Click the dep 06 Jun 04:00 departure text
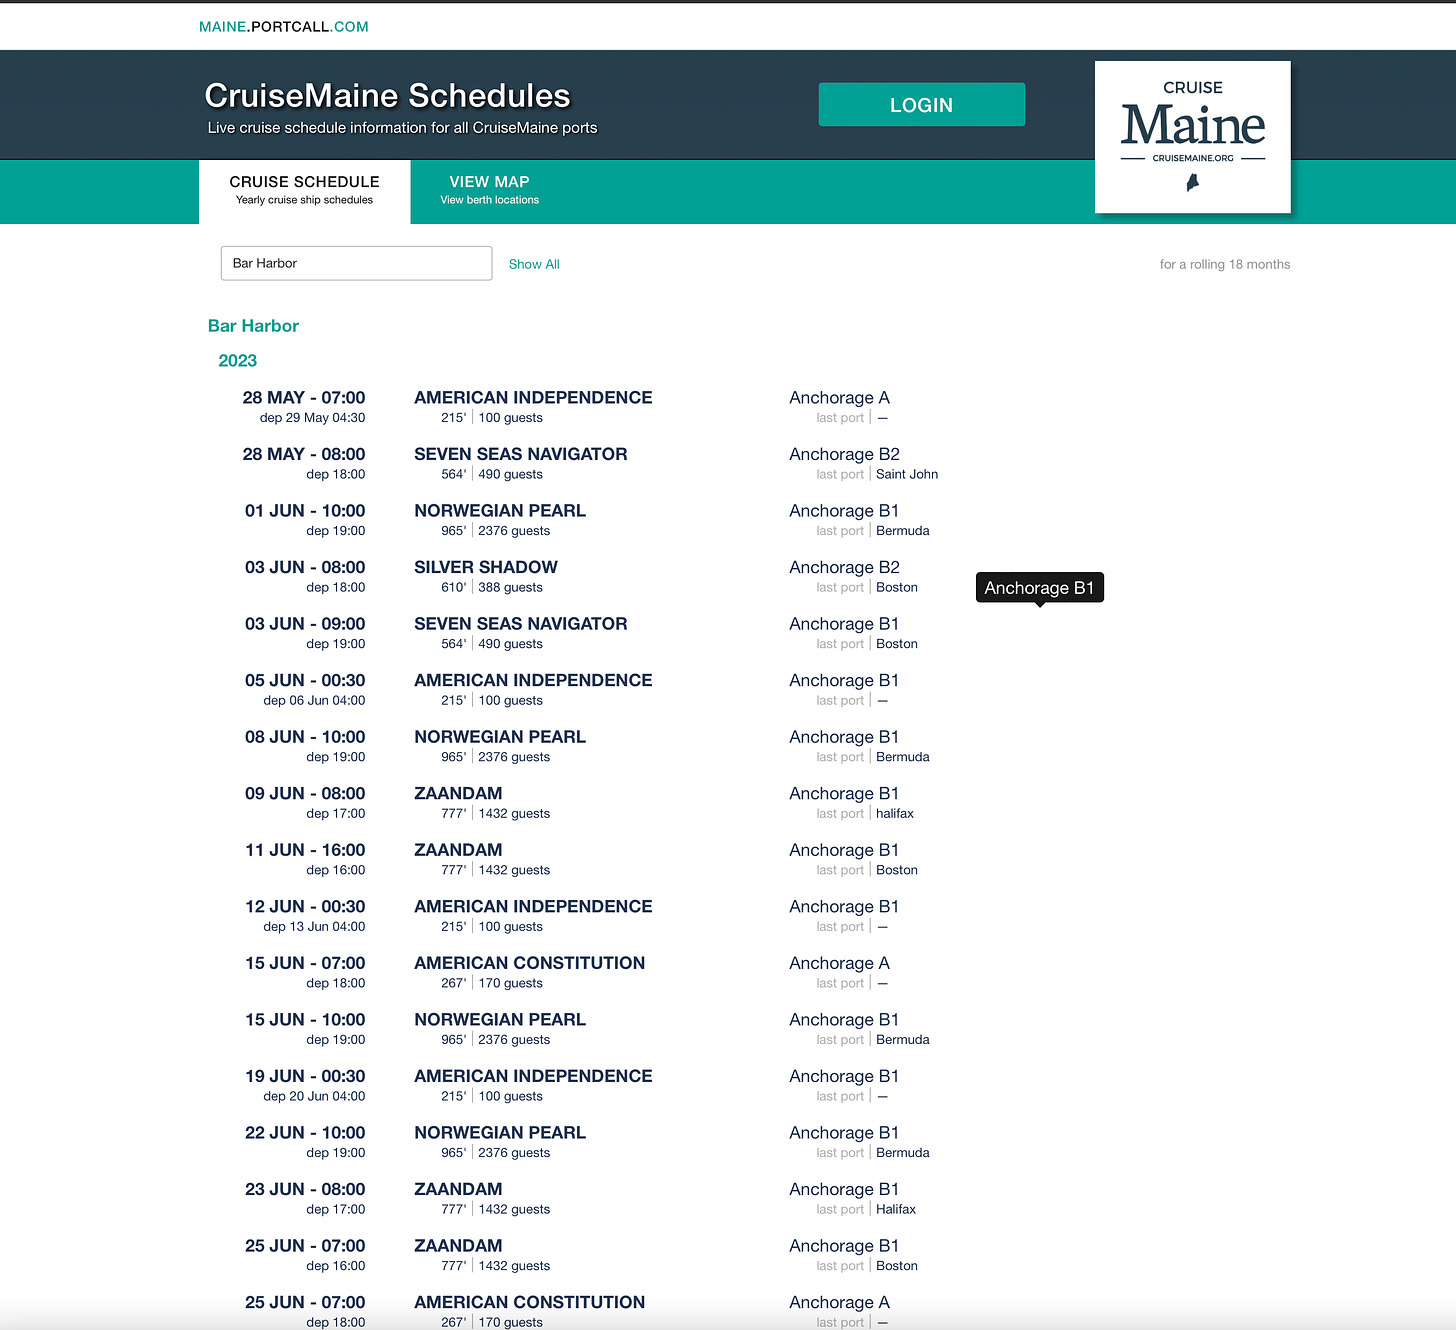Image resolution: width=1456 pixels, height=1330 pixels. pyautogui.click(x=314, y=701)
